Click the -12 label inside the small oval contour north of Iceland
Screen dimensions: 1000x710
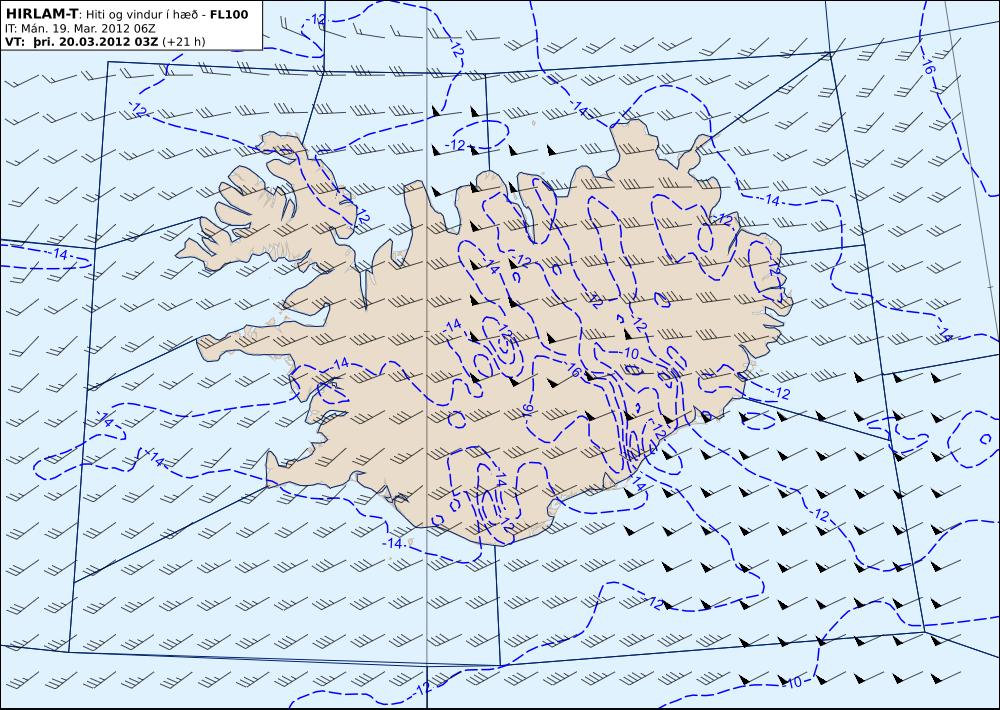(455, 145)
